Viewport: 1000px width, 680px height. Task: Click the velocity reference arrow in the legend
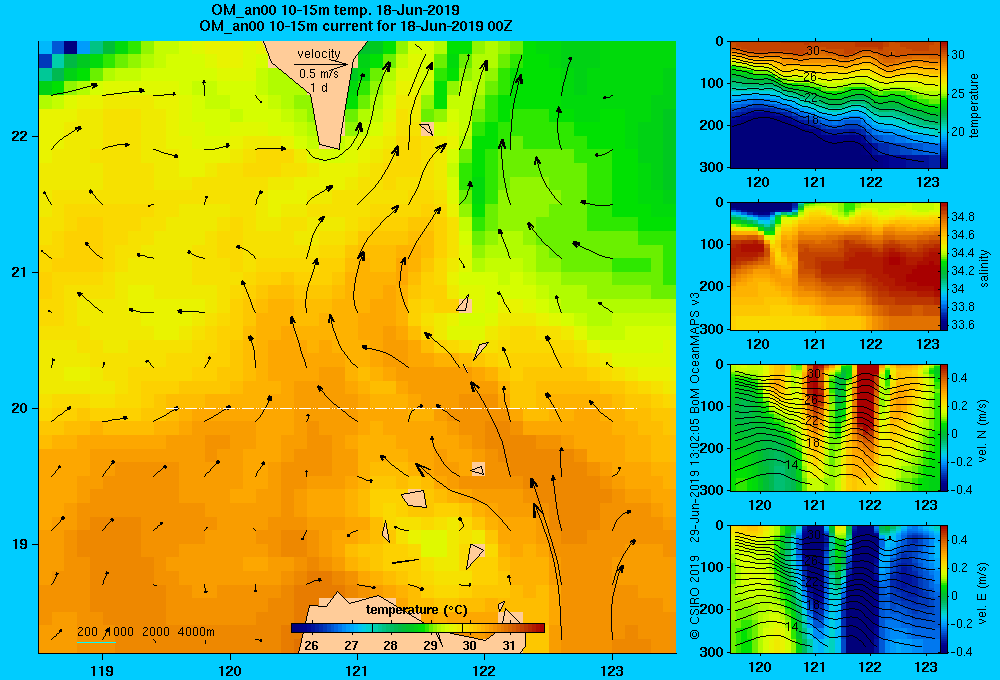click(x=321, y=64)
